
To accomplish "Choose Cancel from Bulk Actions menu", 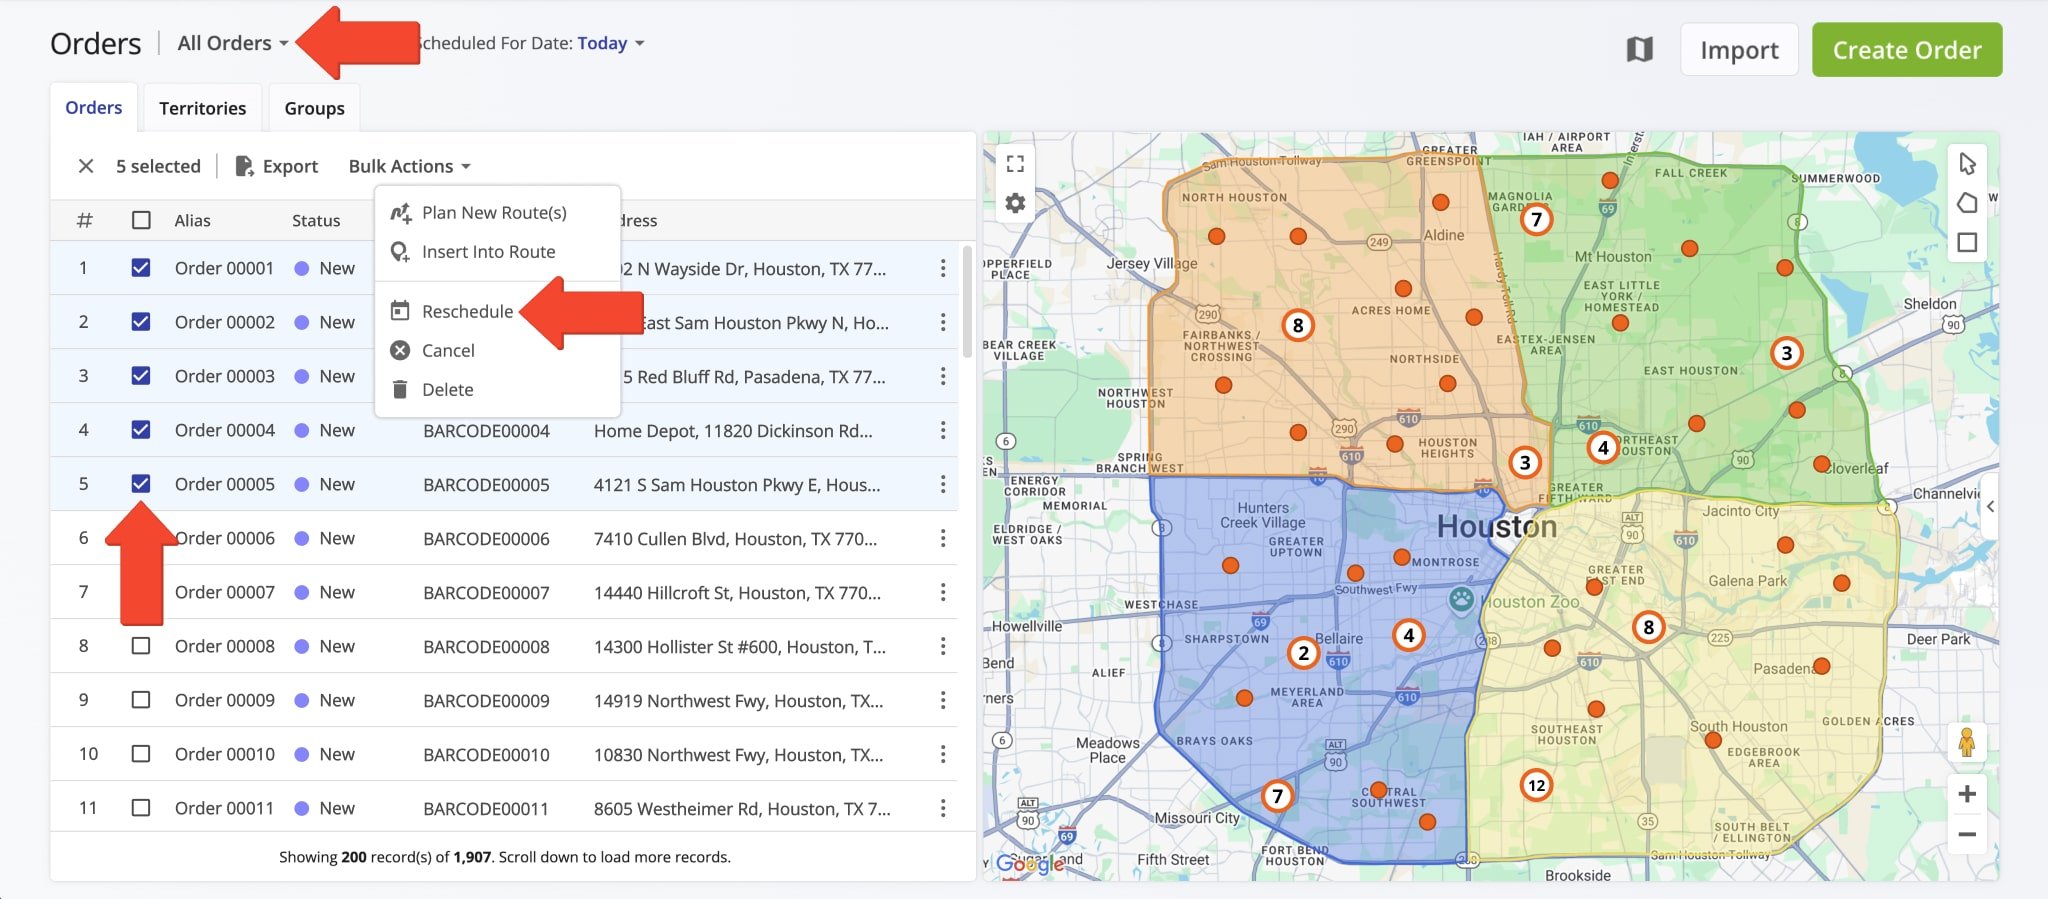I will point(497,350).
